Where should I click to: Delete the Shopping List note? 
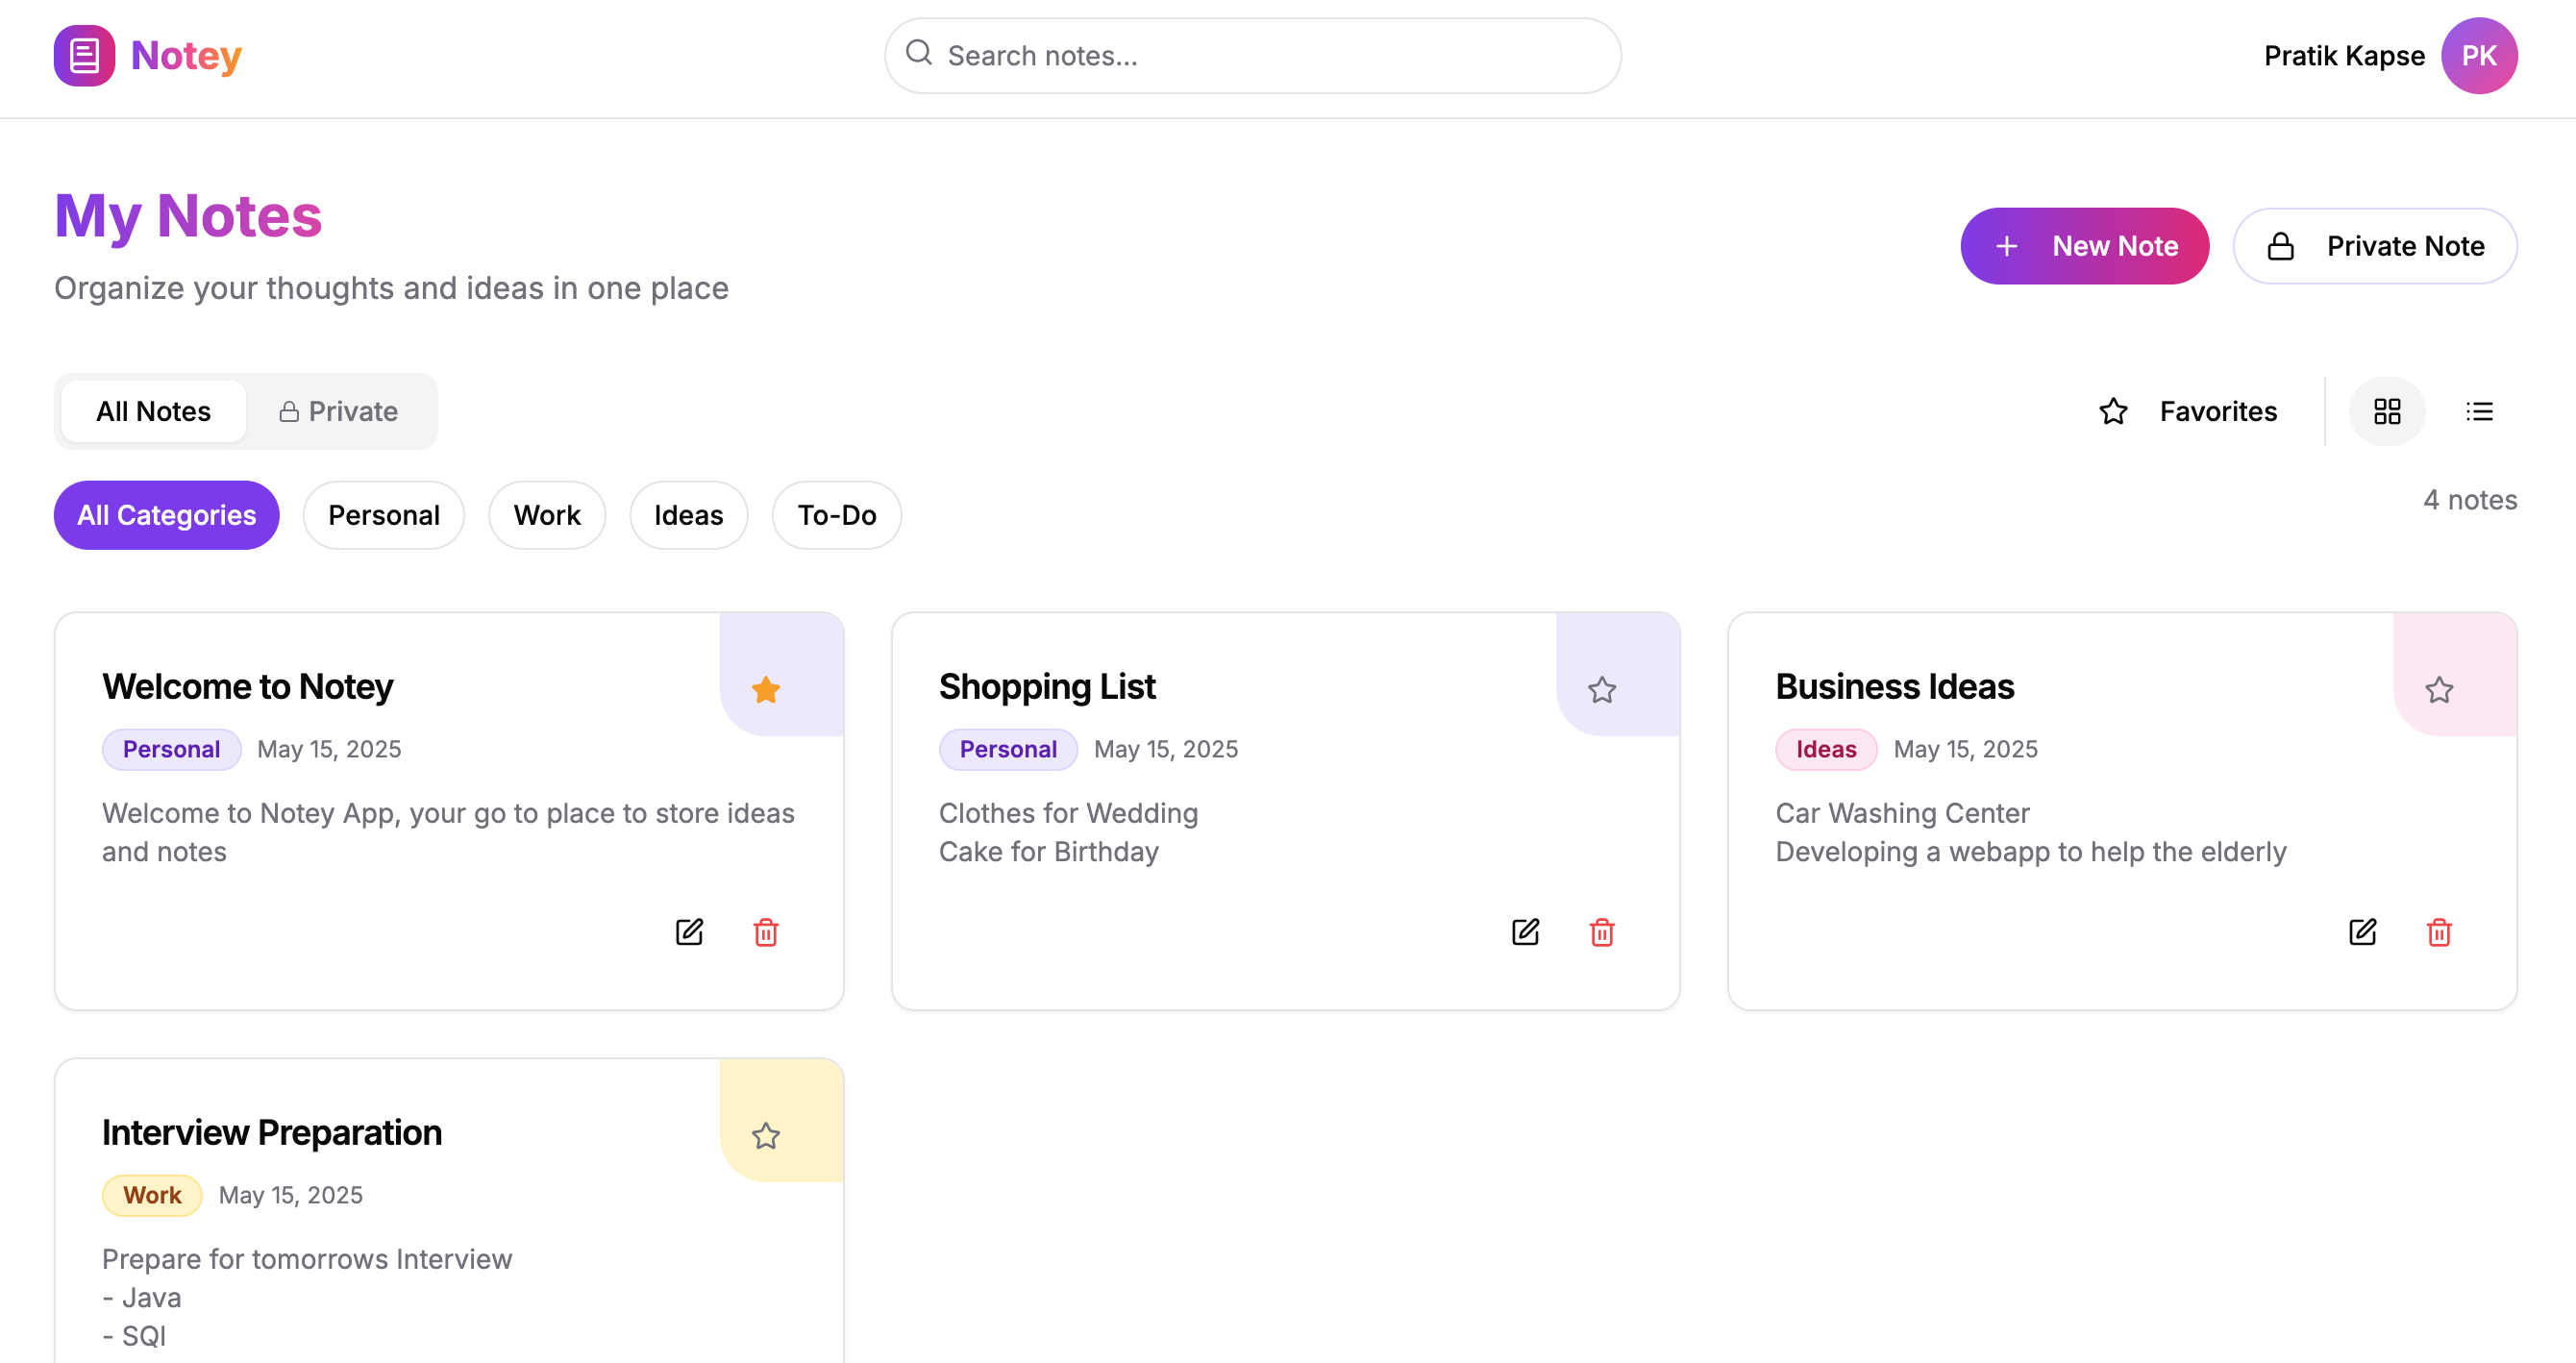point(1602,932)
